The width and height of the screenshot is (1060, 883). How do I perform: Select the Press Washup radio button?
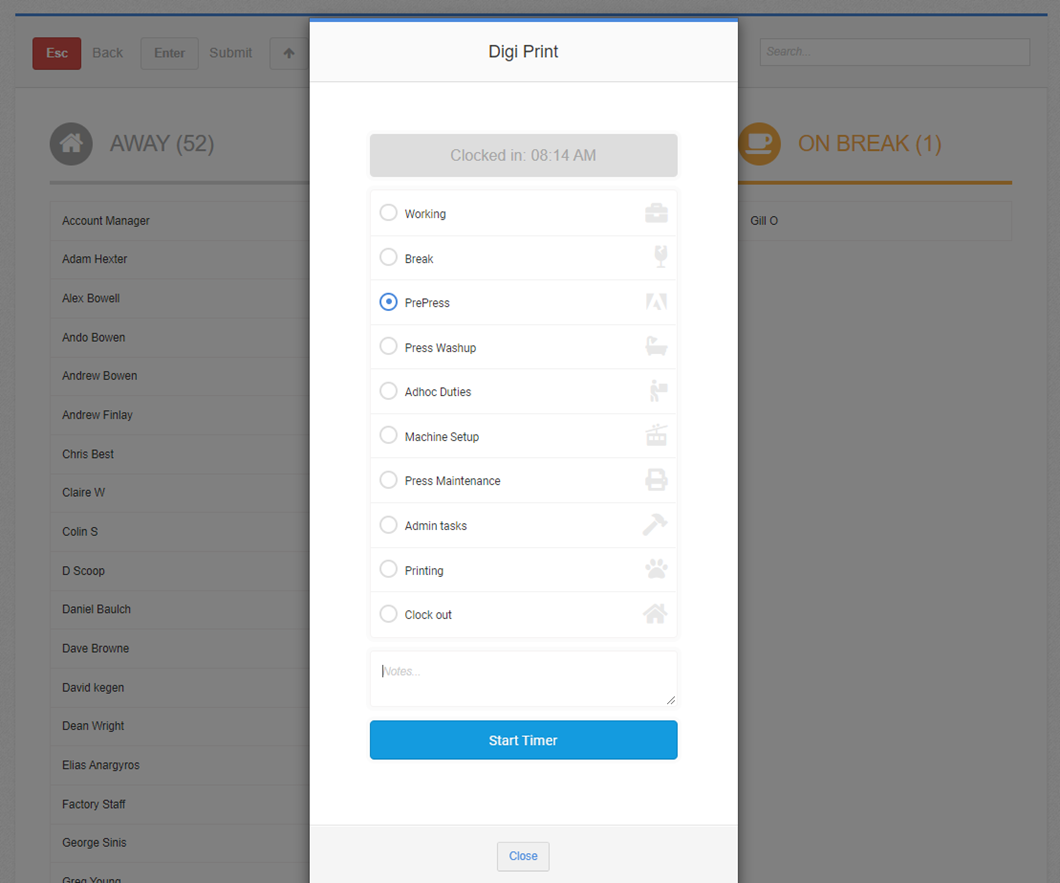point(388,346)
